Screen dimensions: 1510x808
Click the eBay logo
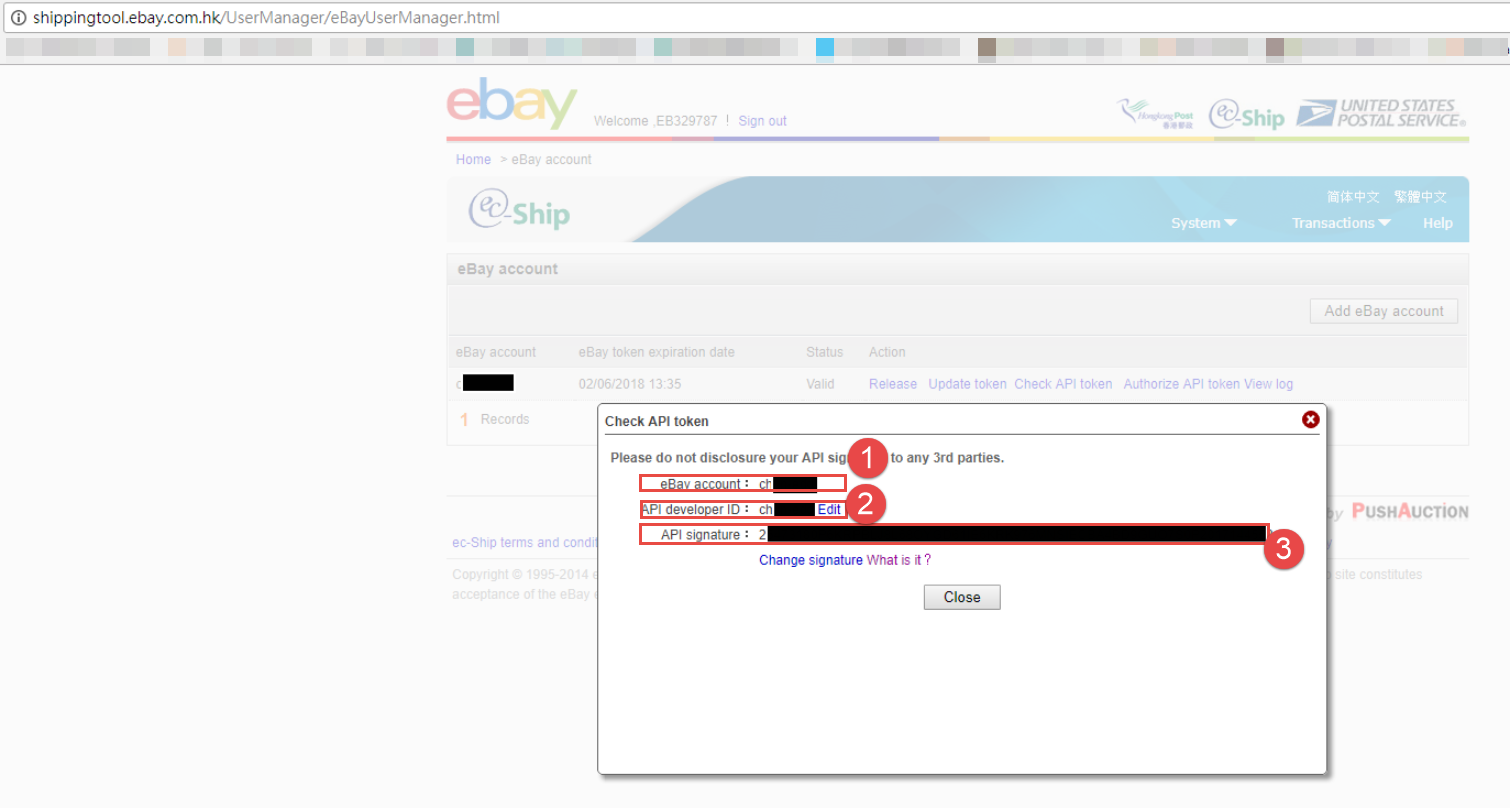click(x=512, y=104)
